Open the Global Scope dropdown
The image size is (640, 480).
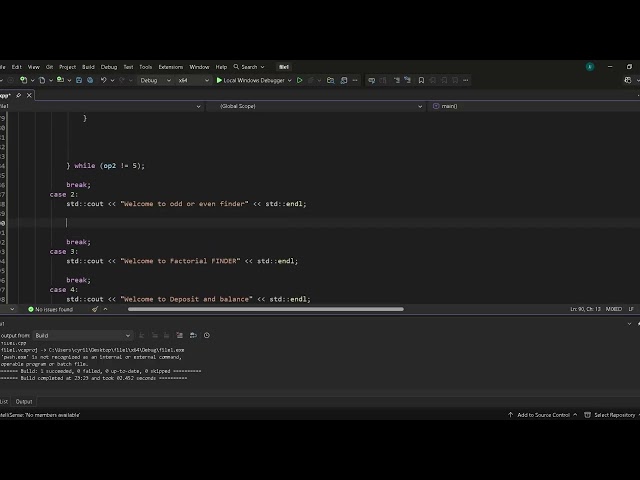(x=316, y=106)
